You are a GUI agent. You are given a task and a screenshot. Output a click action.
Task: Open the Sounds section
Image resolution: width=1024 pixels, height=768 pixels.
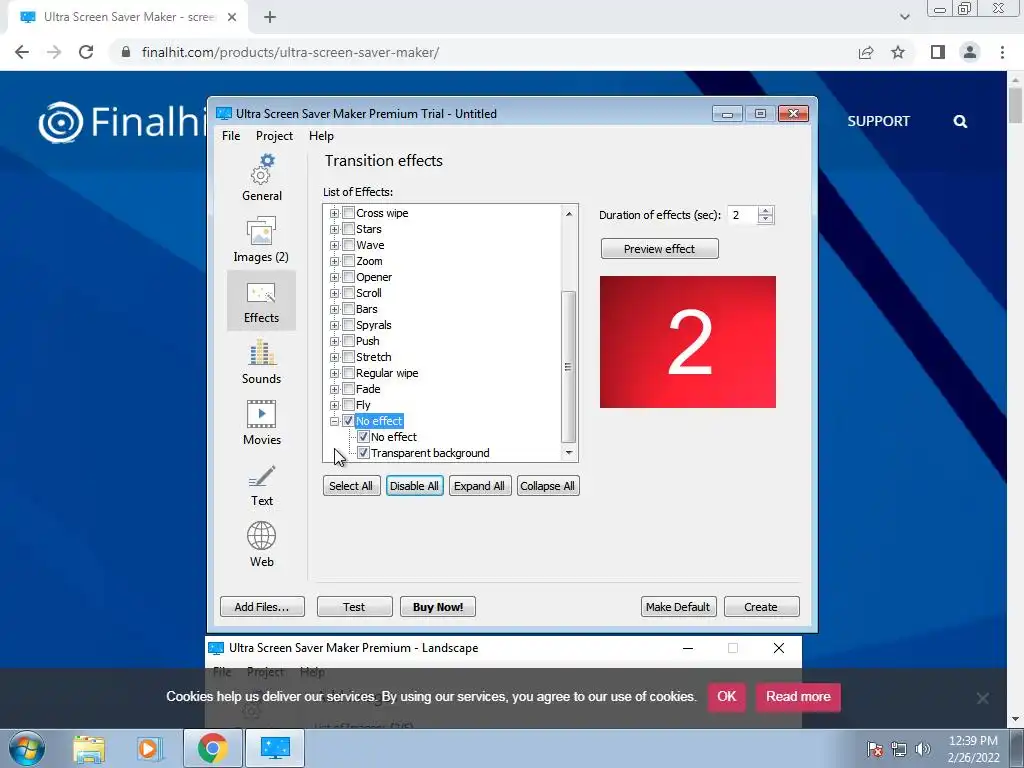261,362
